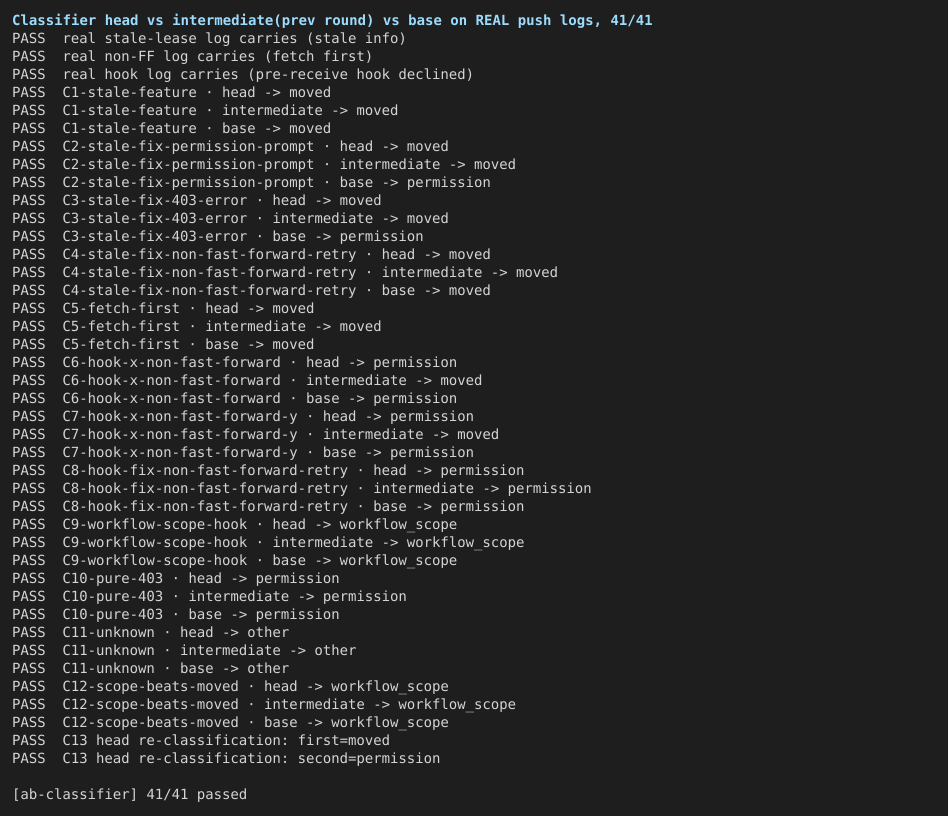Image resolution: width=948 pixels, height=816 pixels.
Task: Click 'C5-fetch-first · base -> moved' line
Action: (163, 345)
